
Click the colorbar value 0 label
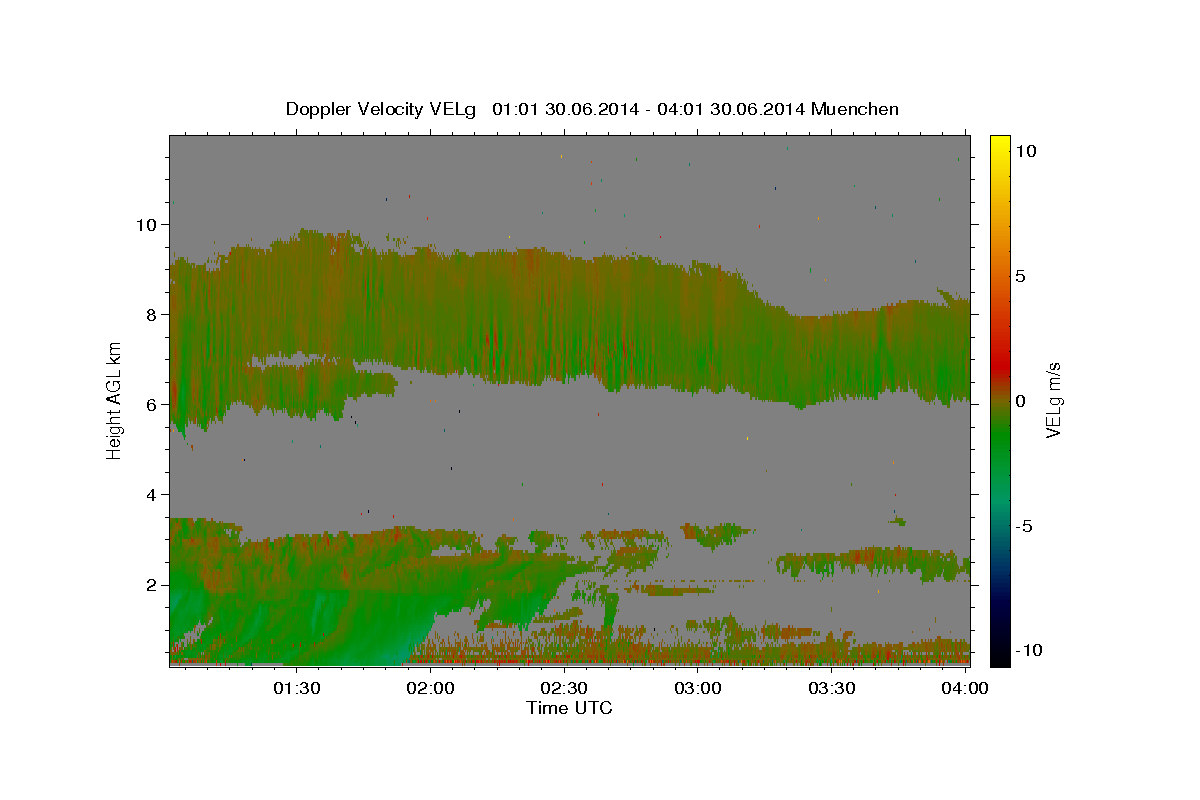coord(1021,401)
